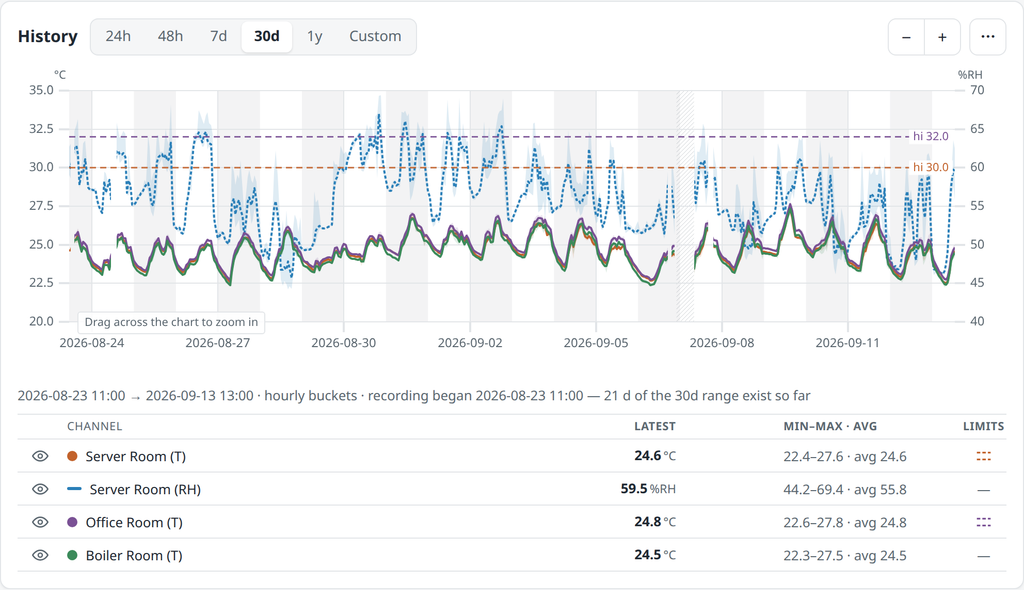Toggle visibility of Server Room (RH) channel
The image size is (1024, 590).
click(40, 489)
